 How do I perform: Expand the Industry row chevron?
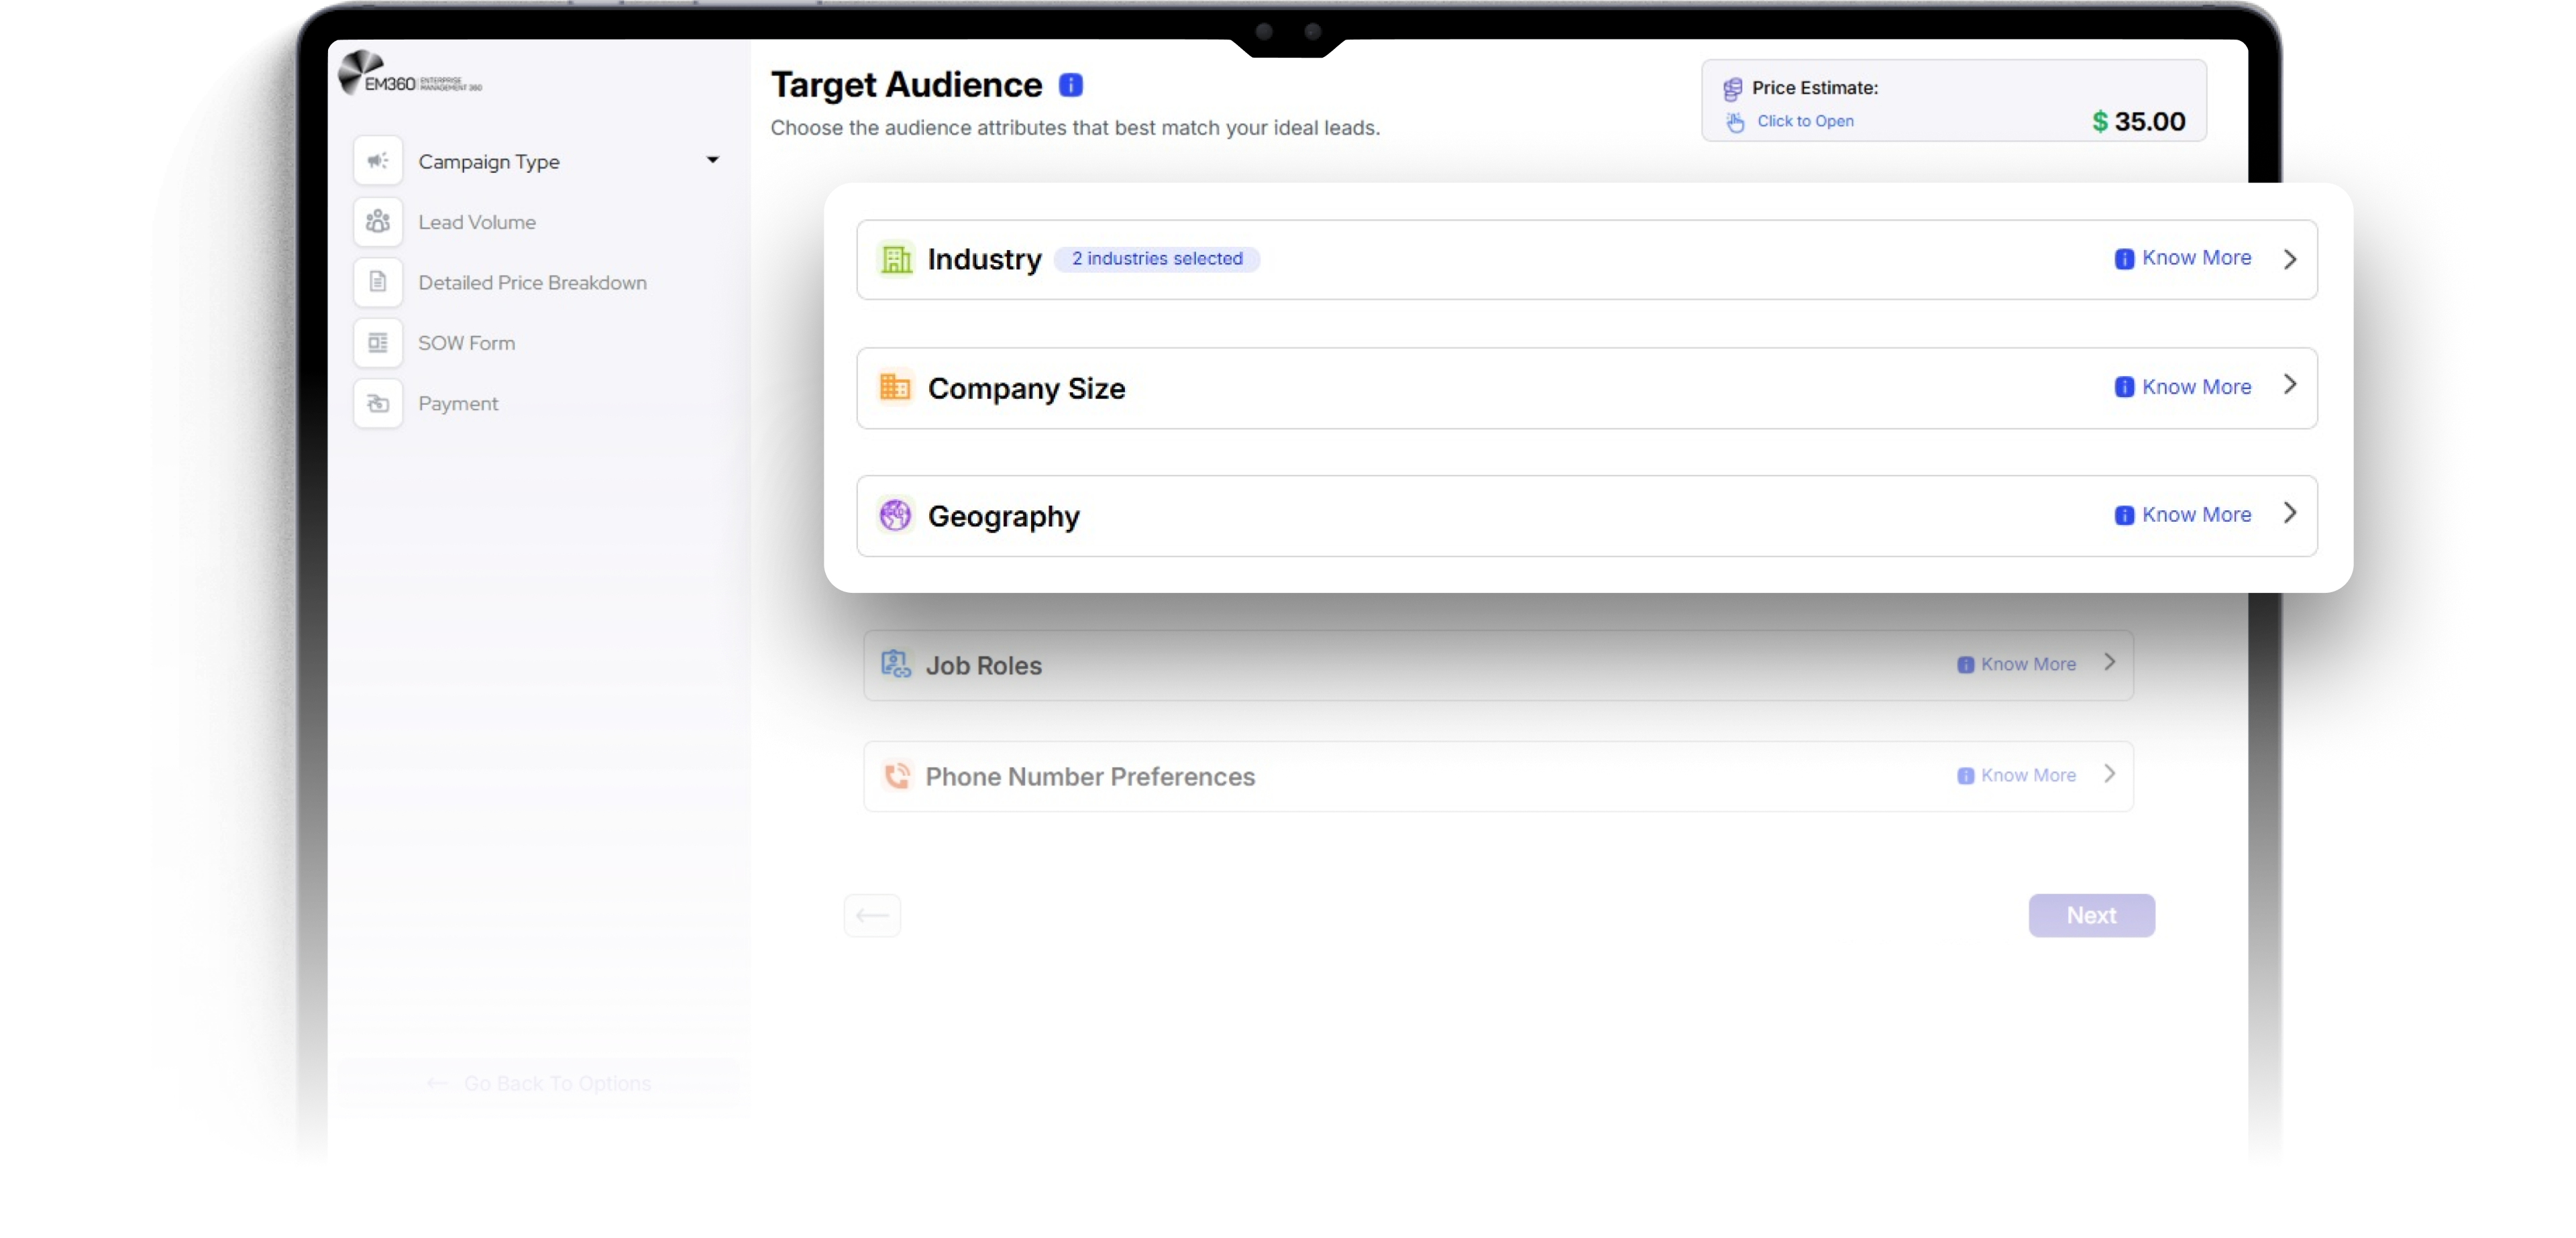pyautogui.click(x=2289, y=259)
